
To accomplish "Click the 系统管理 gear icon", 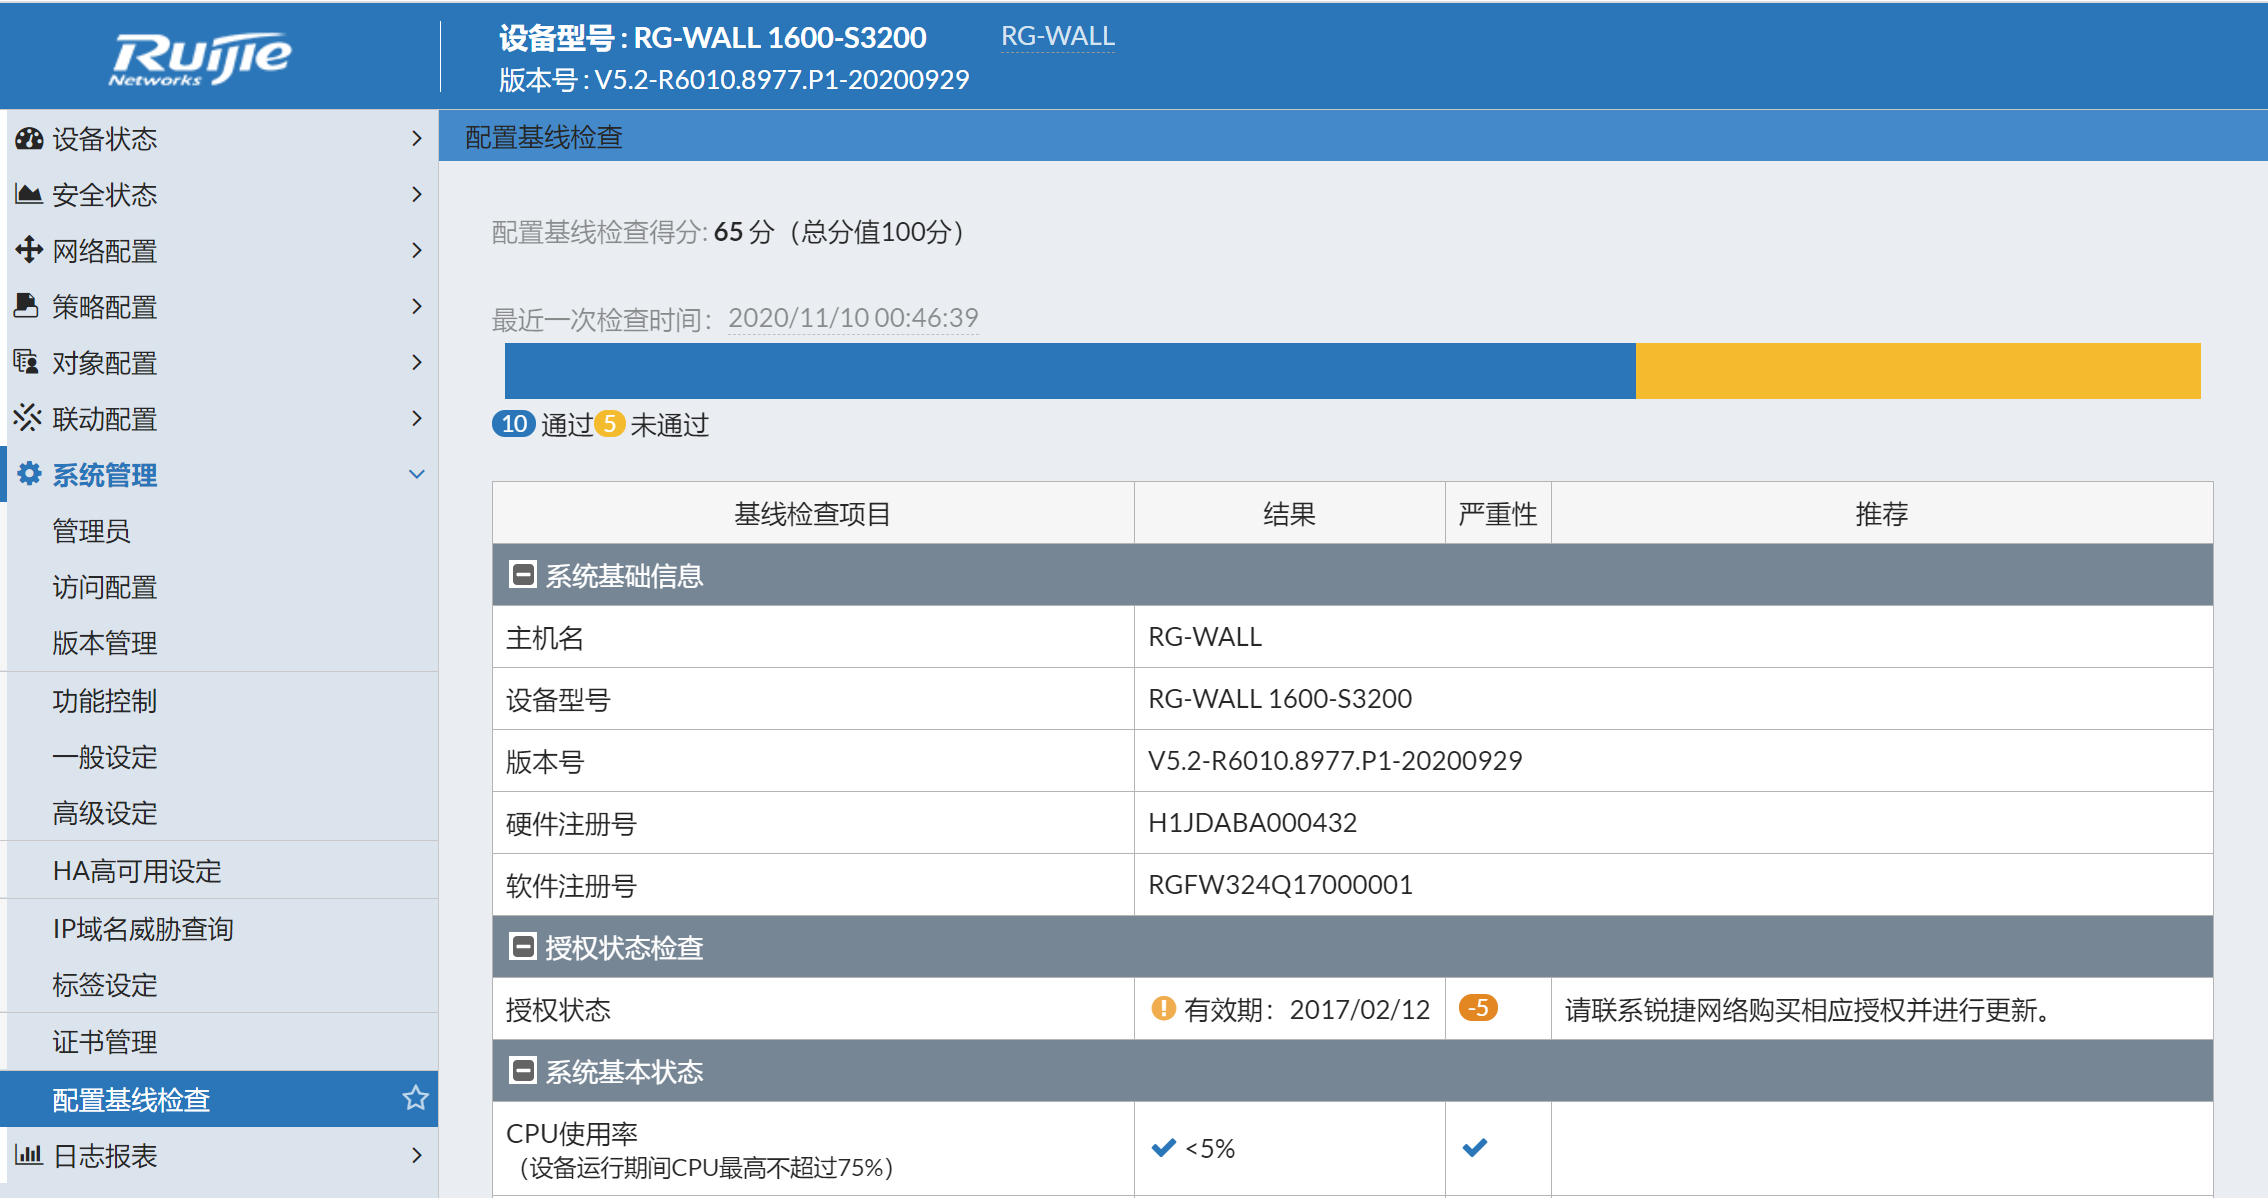I will 29,474.
